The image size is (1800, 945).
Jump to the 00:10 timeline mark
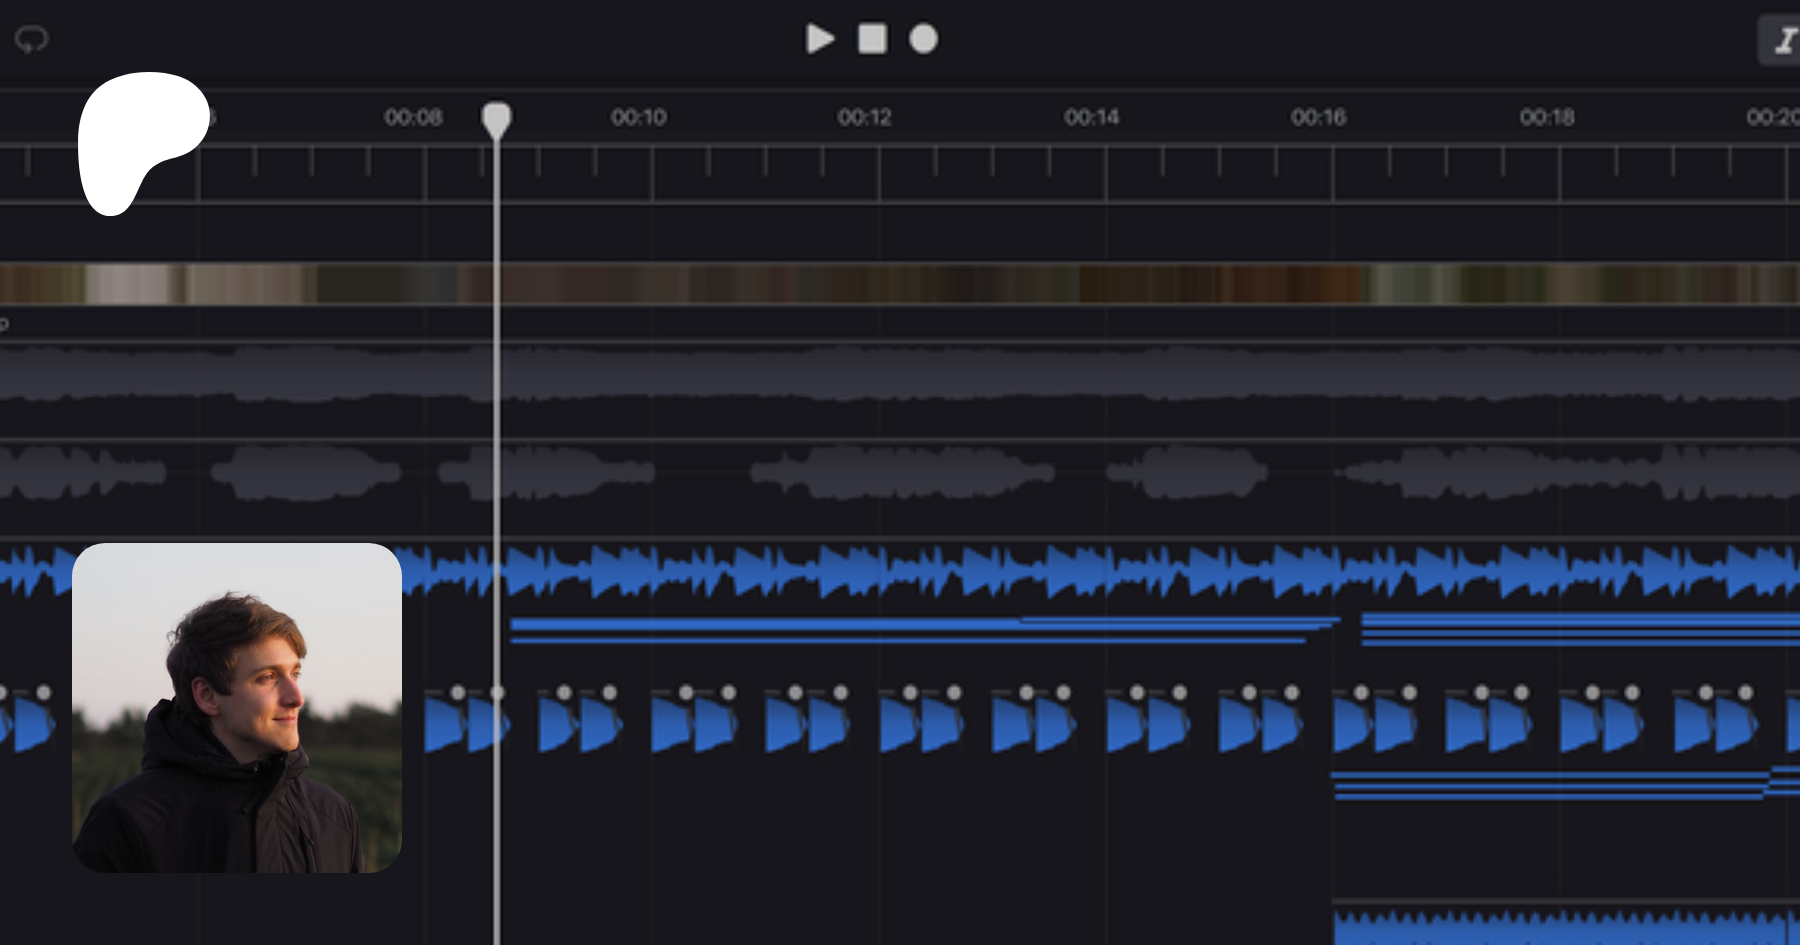tap(639, 118)
